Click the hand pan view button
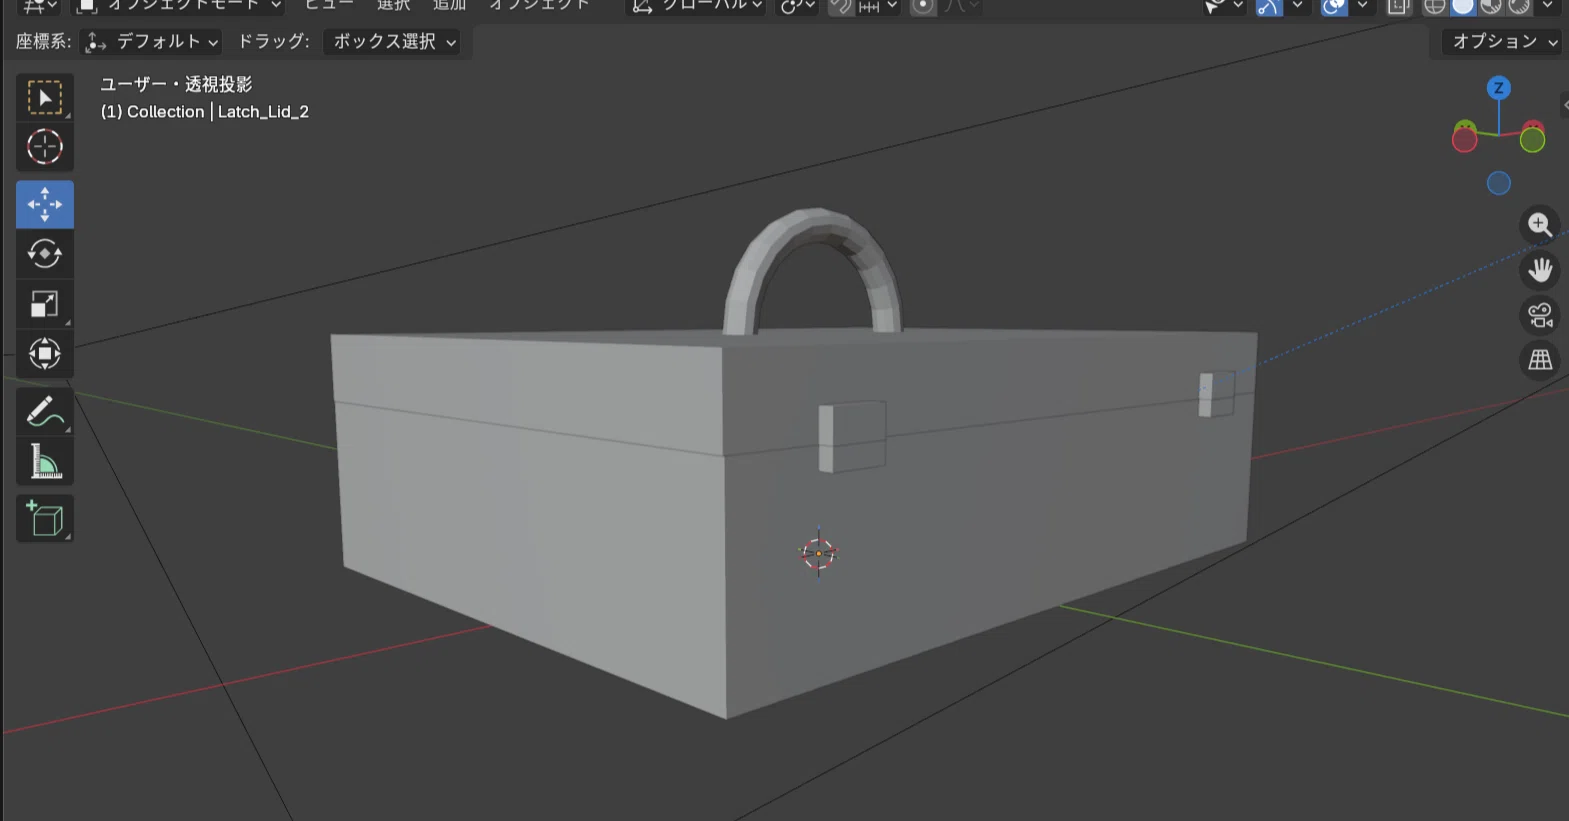This screenshot has height=821, width=1569. pos(1540,270)
